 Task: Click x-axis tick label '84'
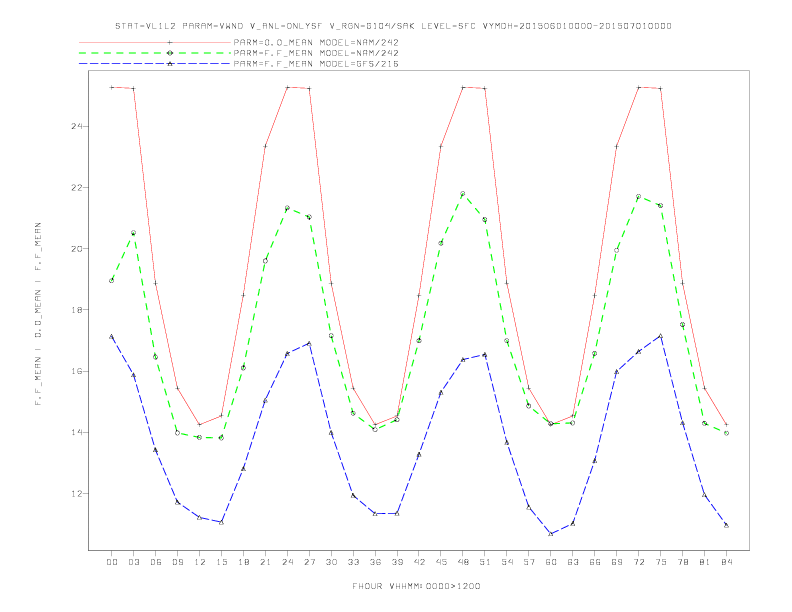726,562
